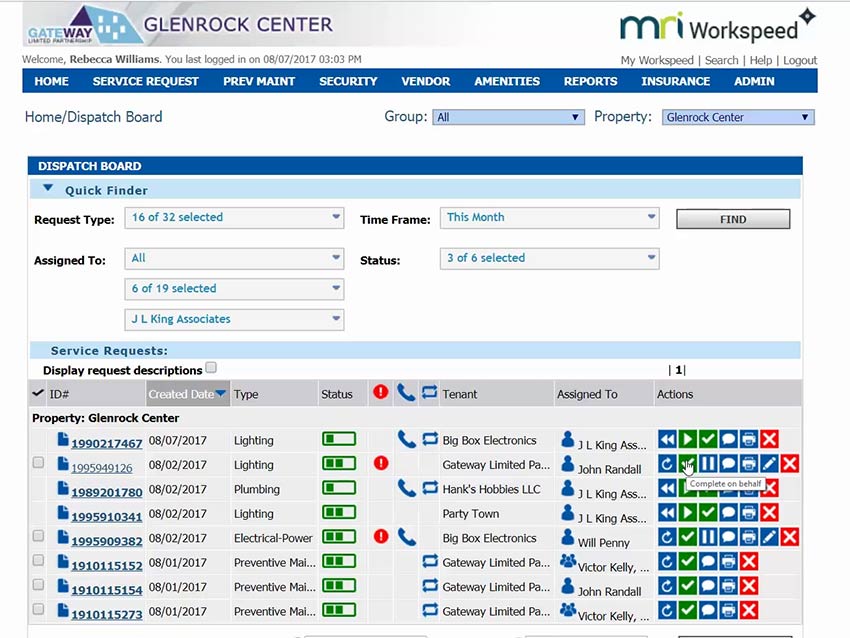Open the Property dropdown showing Glenrock Center
Viewport: 850px width, 638px height.
(738, 117)
